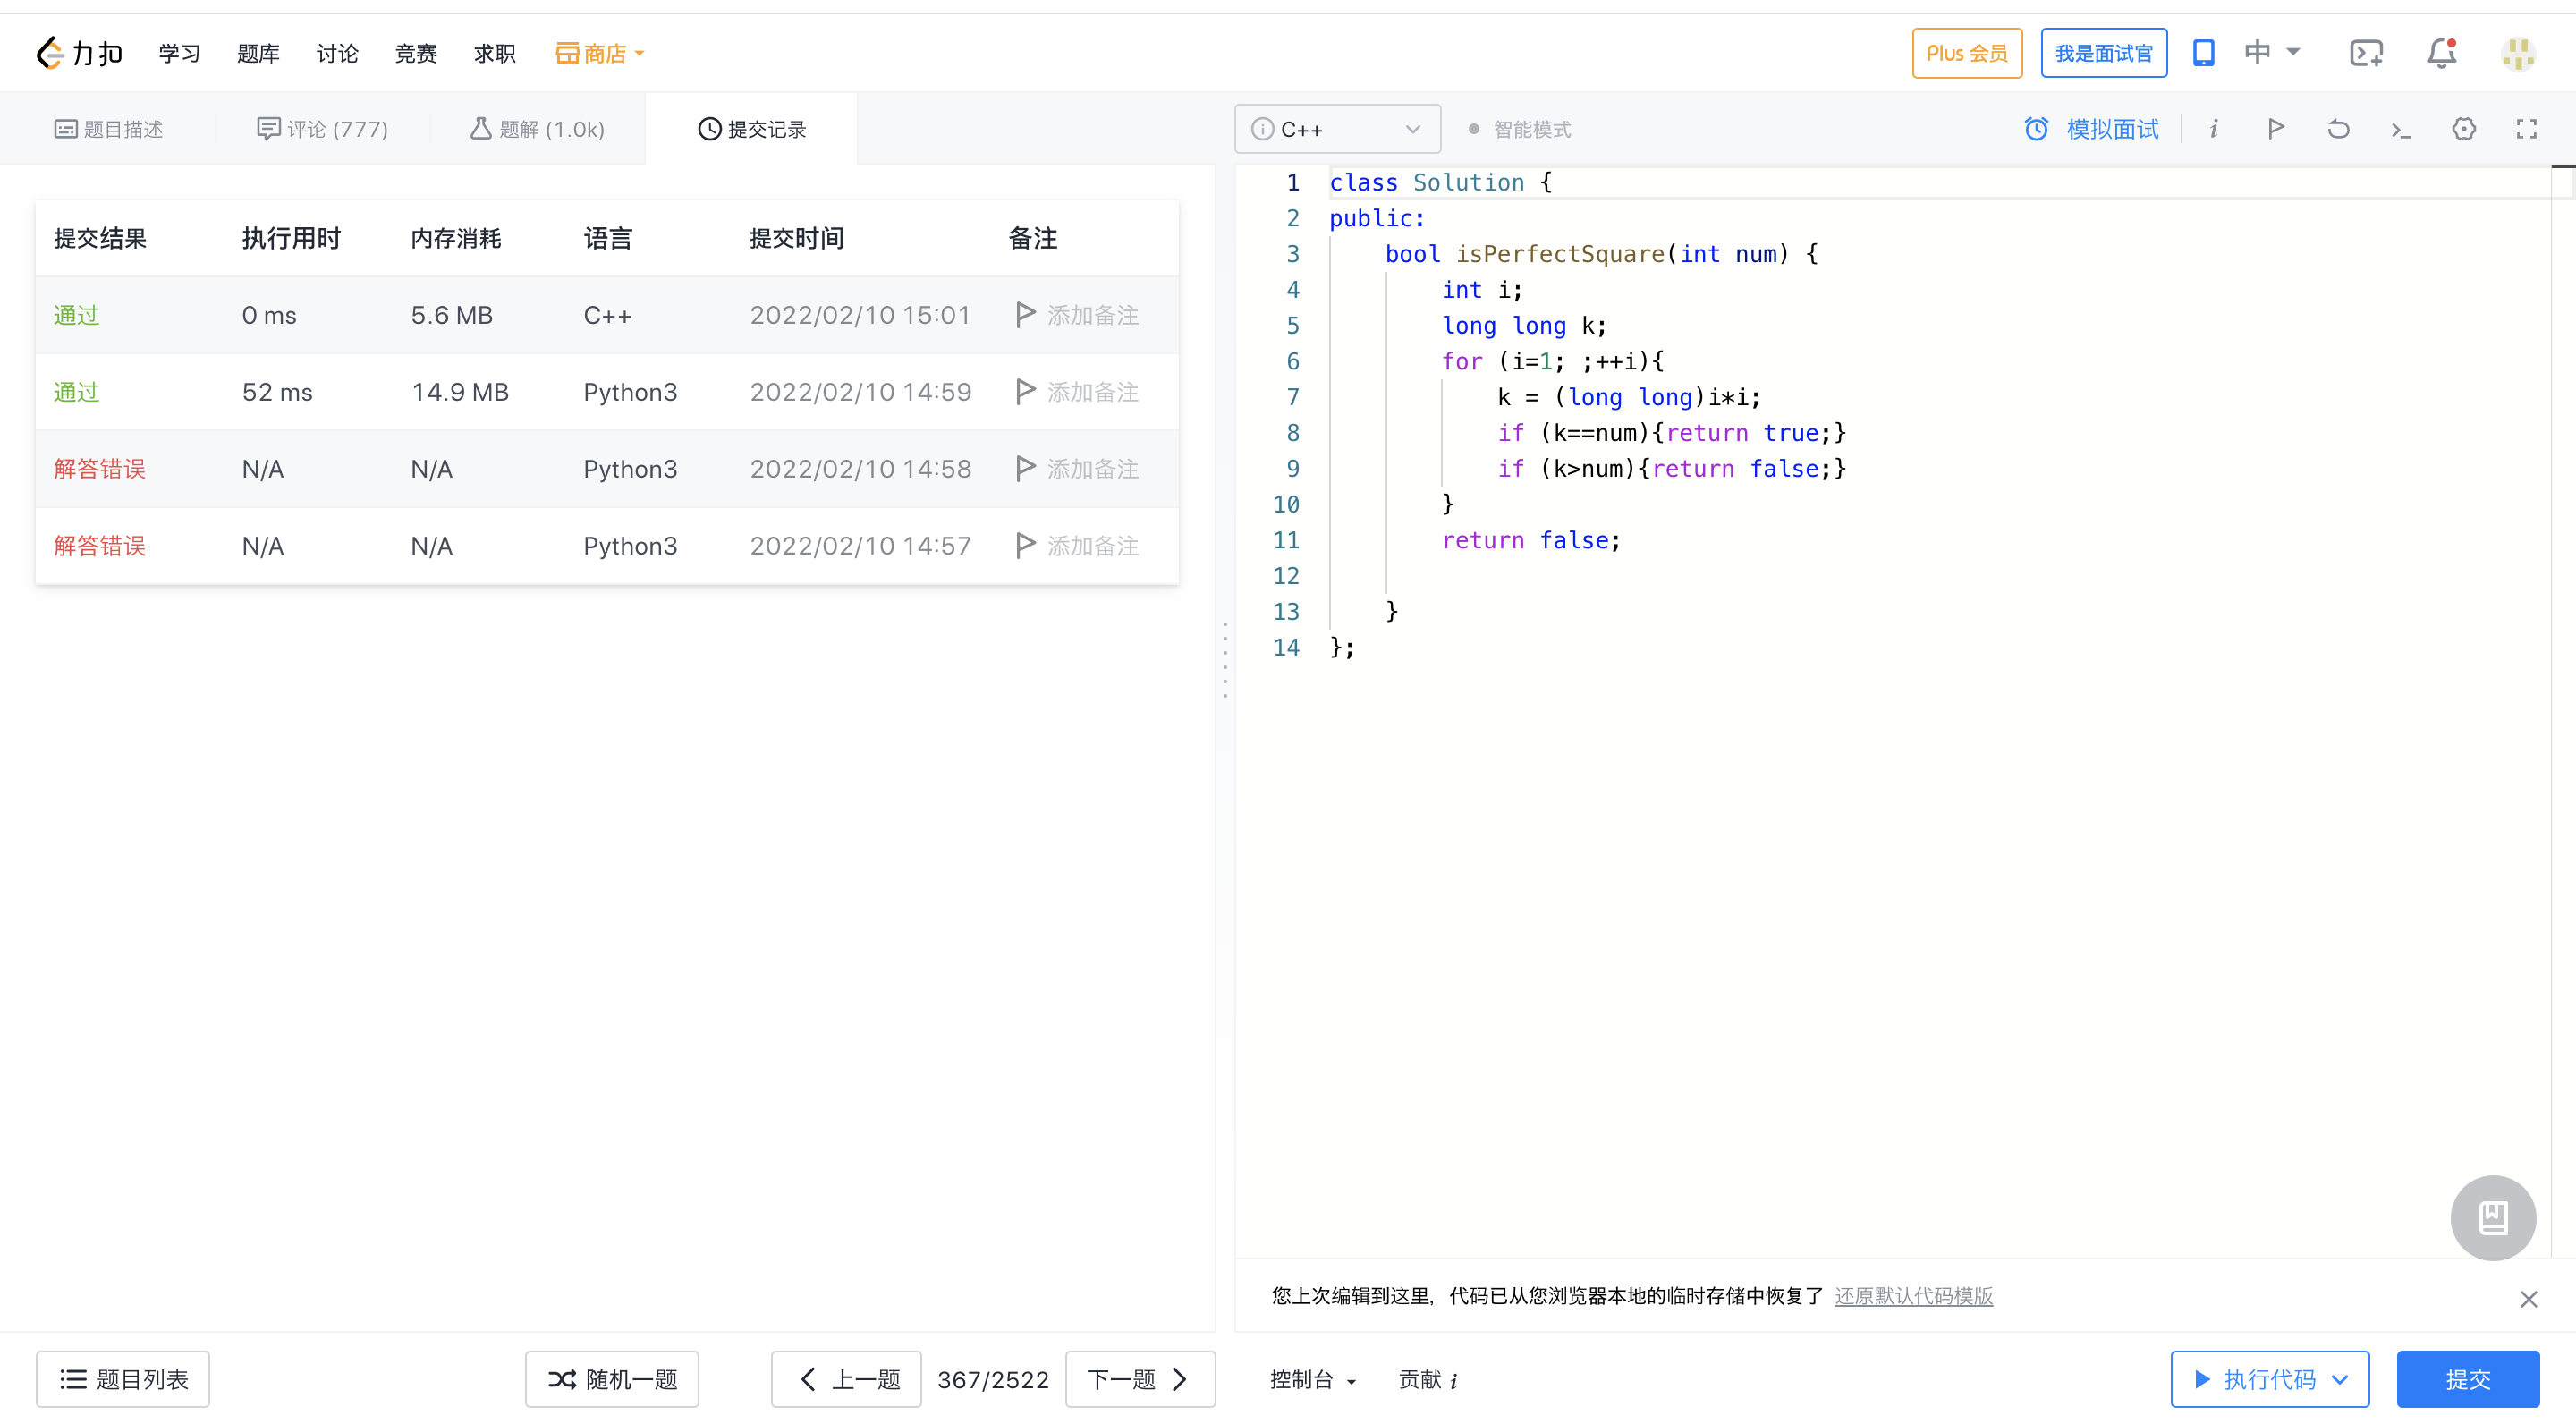The width and height of the screenshot is (2576, 1424).
Task: Open the playground terminal icon in header
Action: click(x=2366, y=53)
